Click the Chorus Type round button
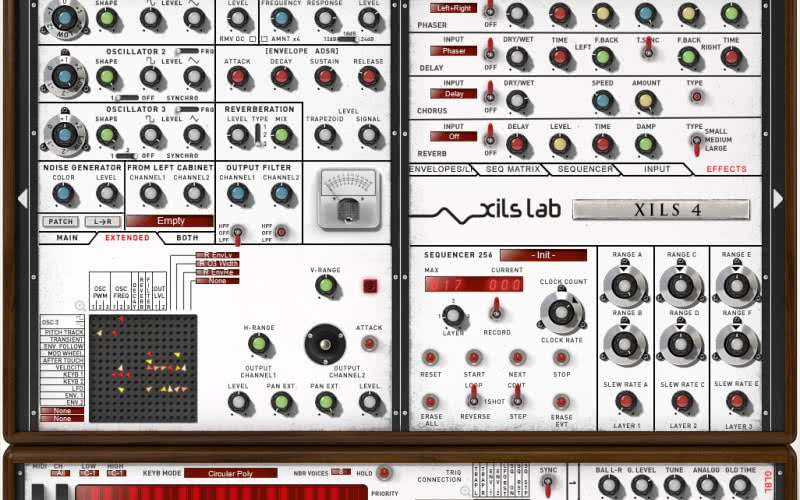The width and height of the screenshot is (800, 500). (696, 96)
